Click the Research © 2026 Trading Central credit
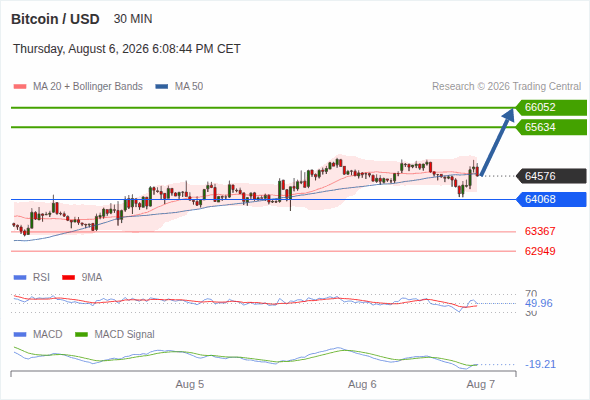 506,87
